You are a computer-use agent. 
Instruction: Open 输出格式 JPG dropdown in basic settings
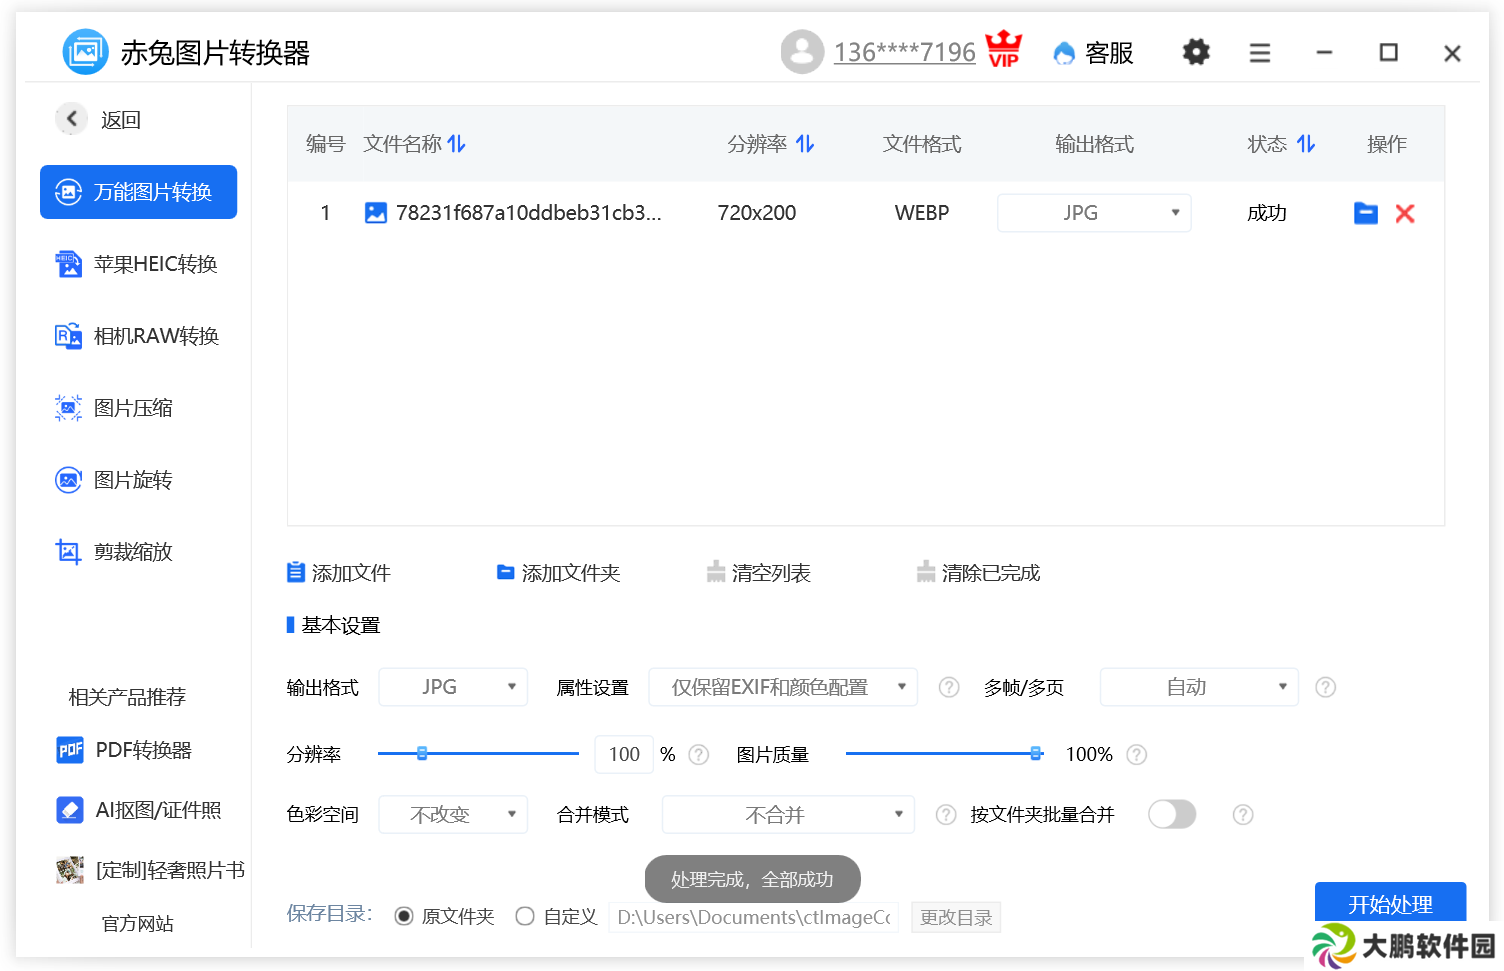453,687
